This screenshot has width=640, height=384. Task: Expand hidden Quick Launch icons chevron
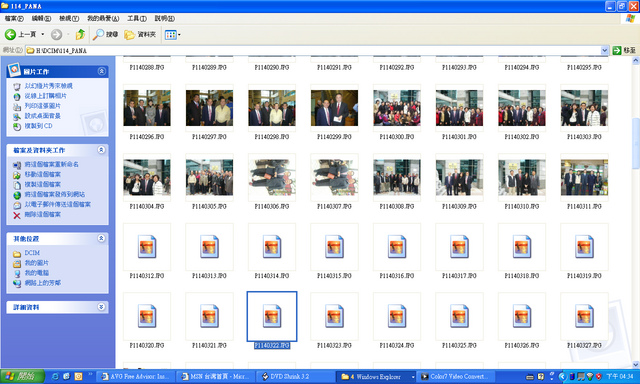click(90, 374)
